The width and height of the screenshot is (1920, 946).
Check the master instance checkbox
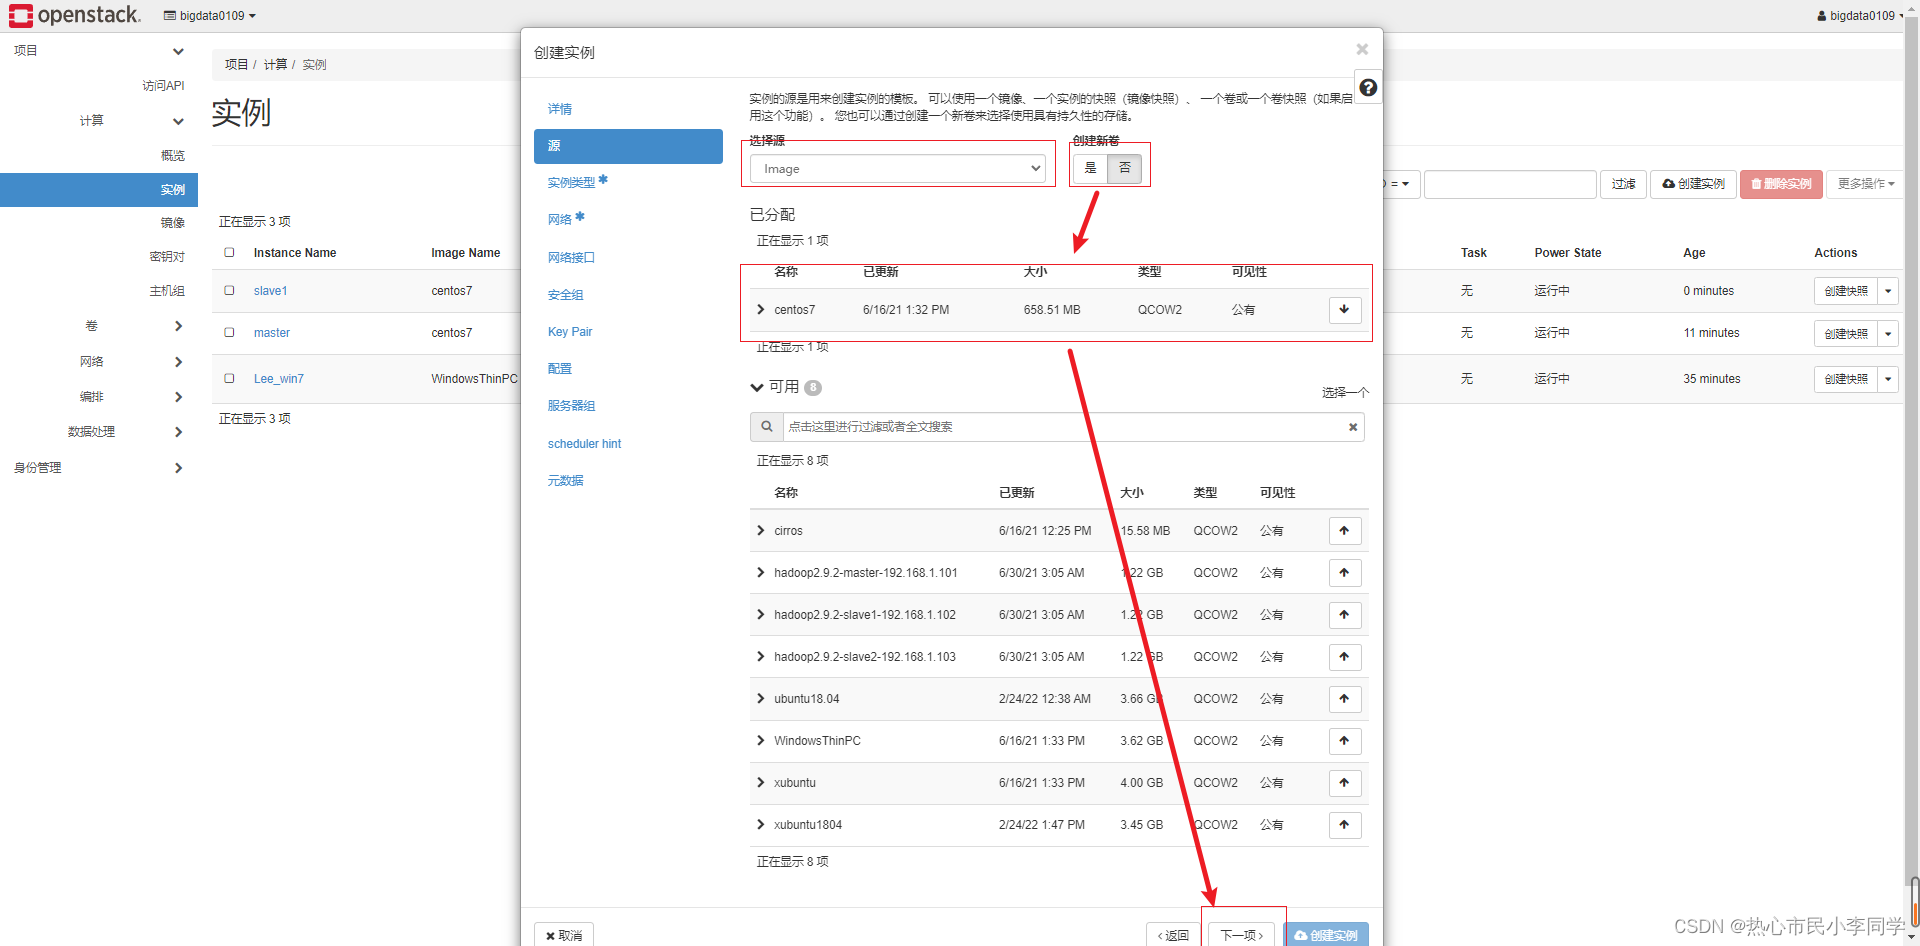click(229, 333)
